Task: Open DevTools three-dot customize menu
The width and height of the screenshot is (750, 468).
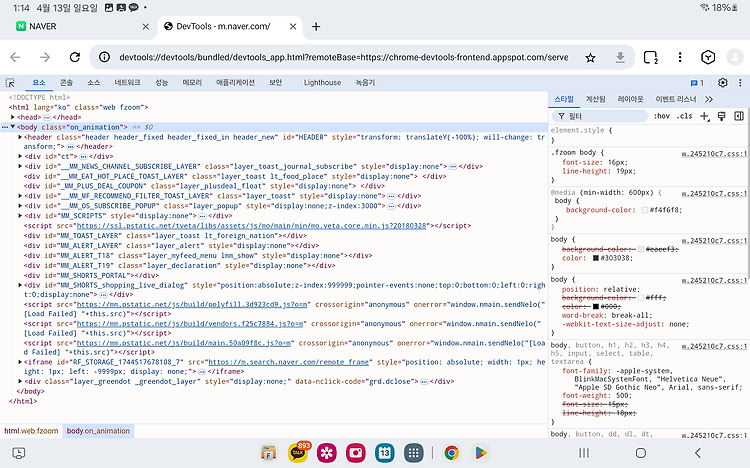Action: 740,82
